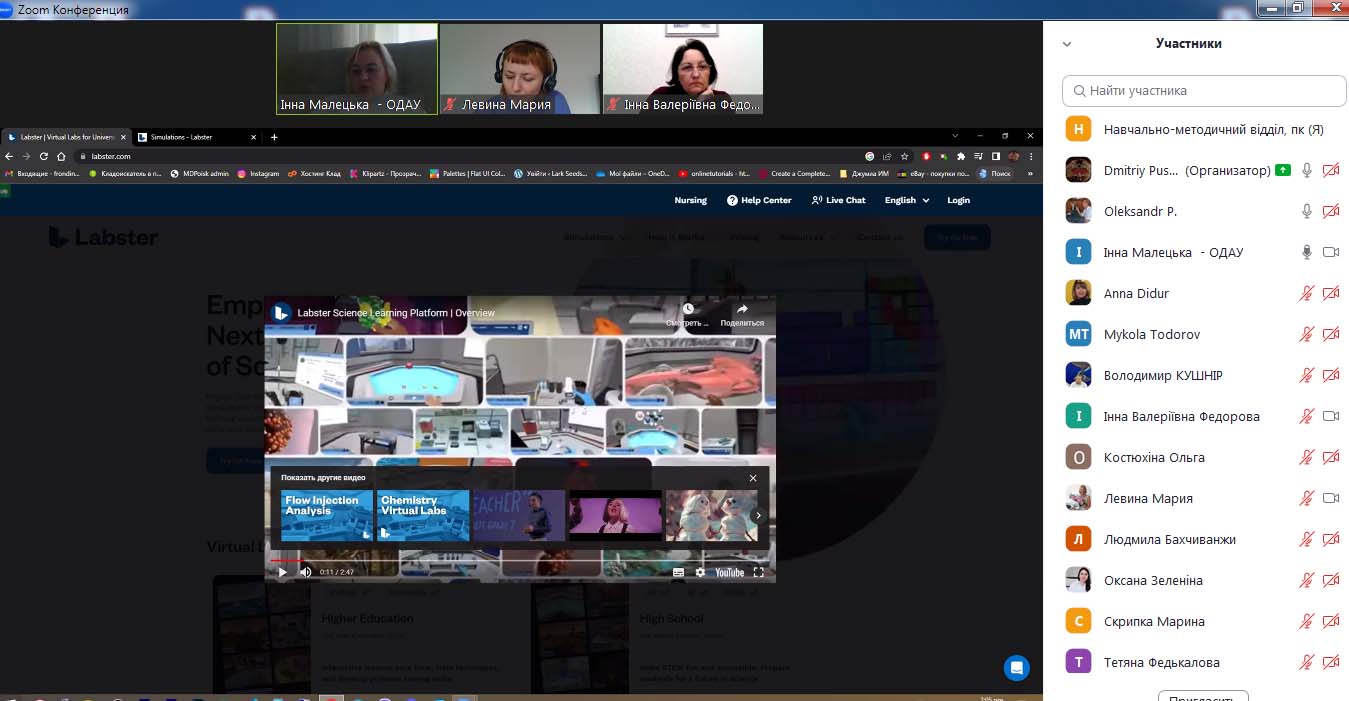Click Тетяна Федькалова camera-off icon
Viewport: 1349px width, 701px height.
[1330, 662]
